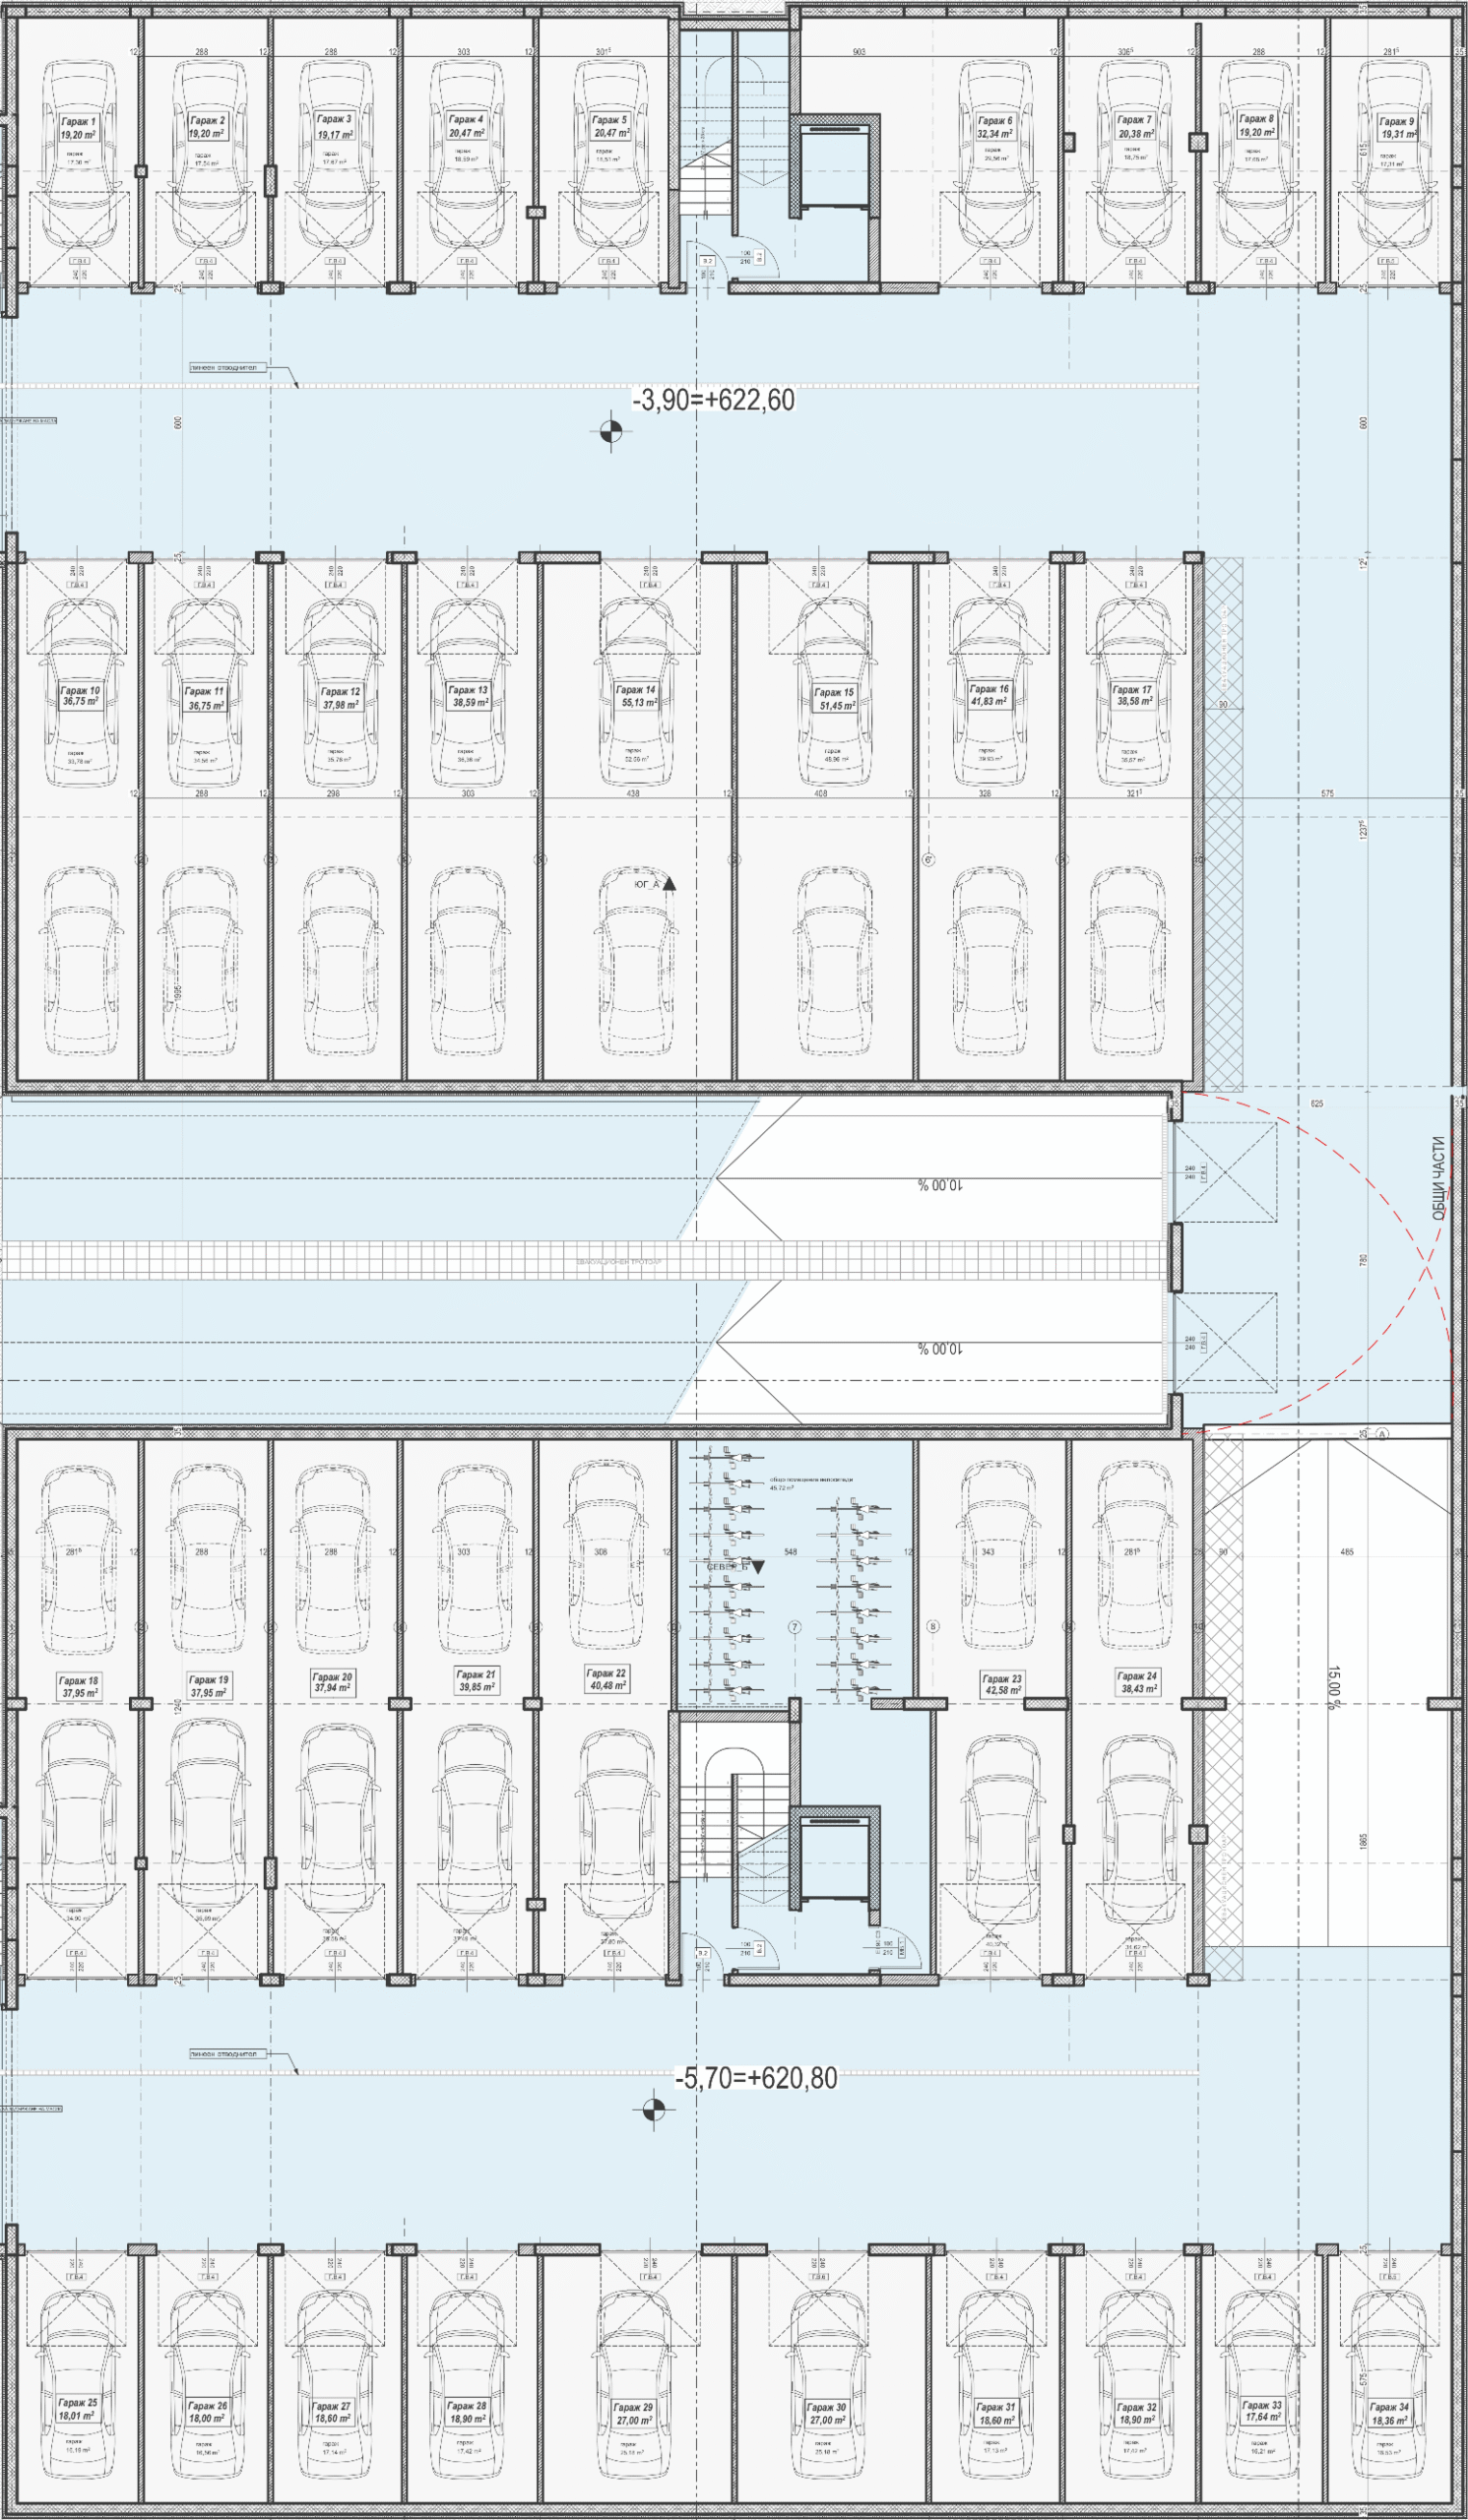The image size is (1468, 2520).
Task: Click the level marker symbol near -3,90=+622,60
Action: (x=611, y=431)
